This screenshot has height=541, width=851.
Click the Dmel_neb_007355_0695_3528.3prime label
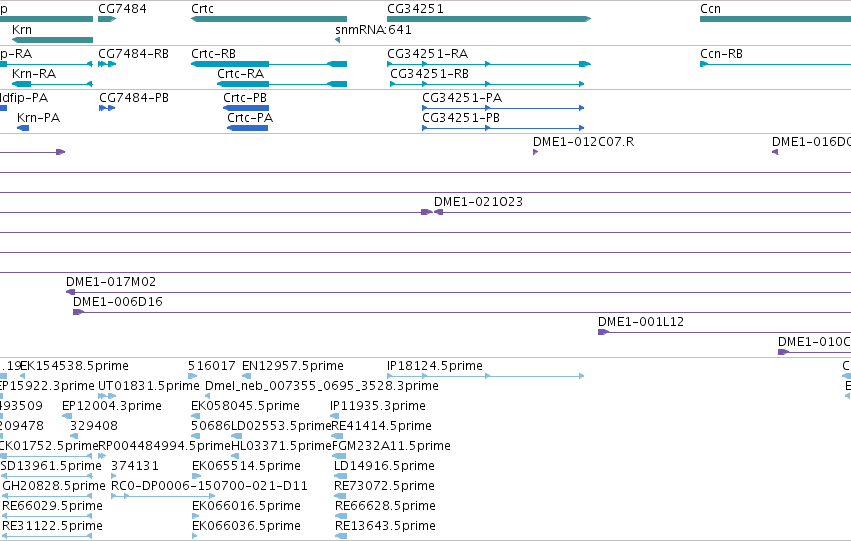322,386
